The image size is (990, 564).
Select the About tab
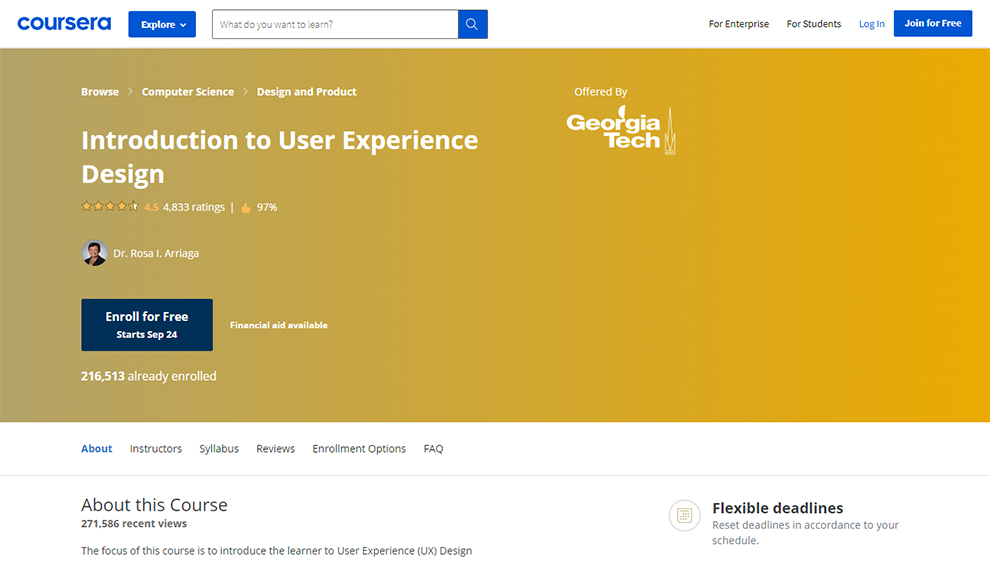(97, 448)
